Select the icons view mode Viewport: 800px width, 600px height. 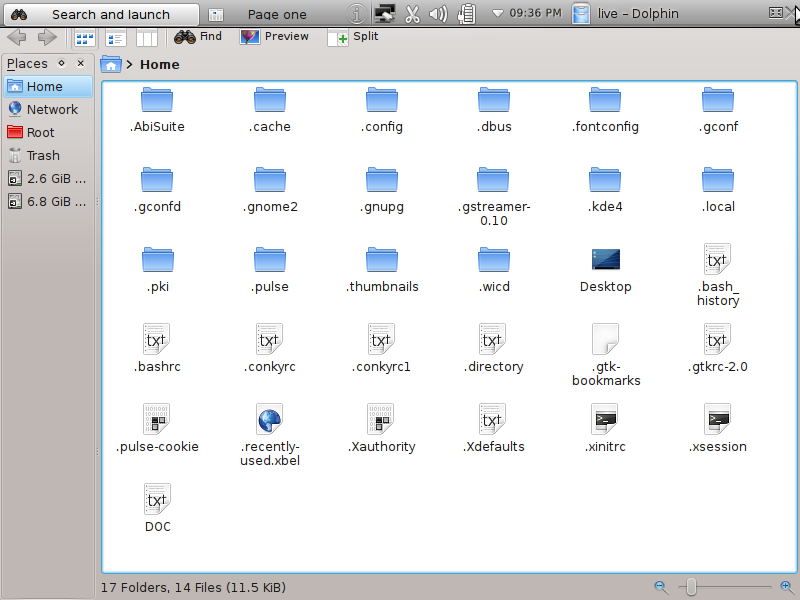tap(84, 38)
